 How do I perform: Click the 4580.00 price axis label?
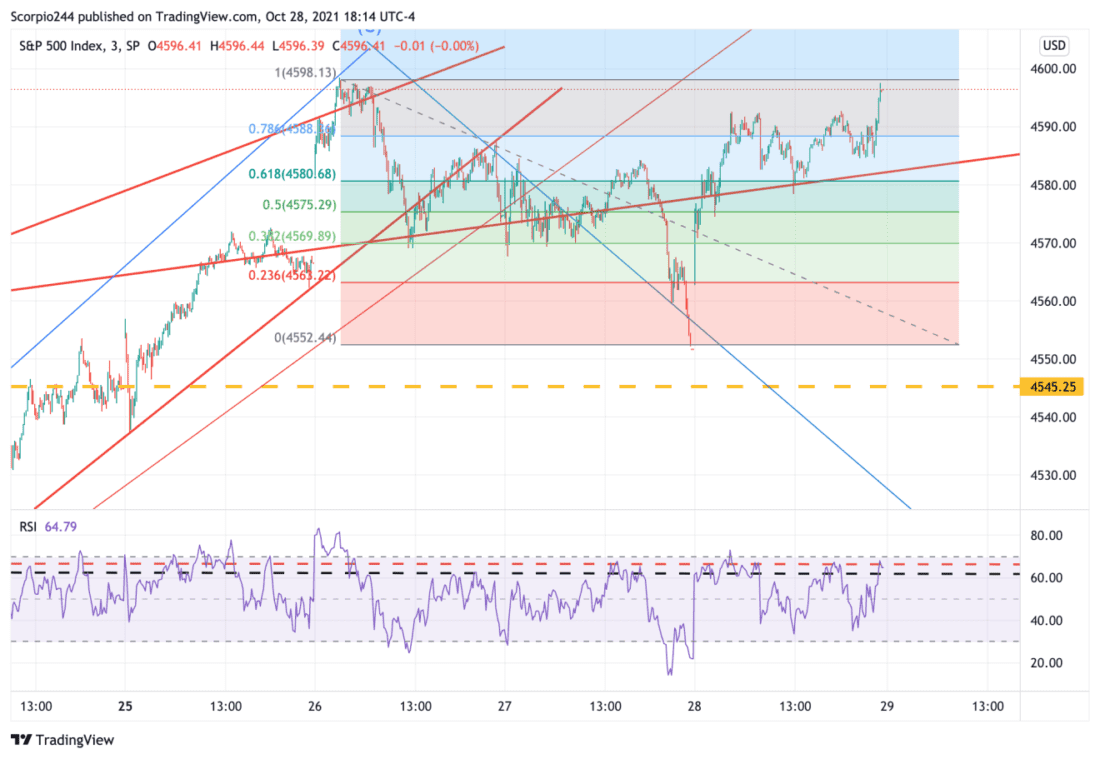[1053, 185]
